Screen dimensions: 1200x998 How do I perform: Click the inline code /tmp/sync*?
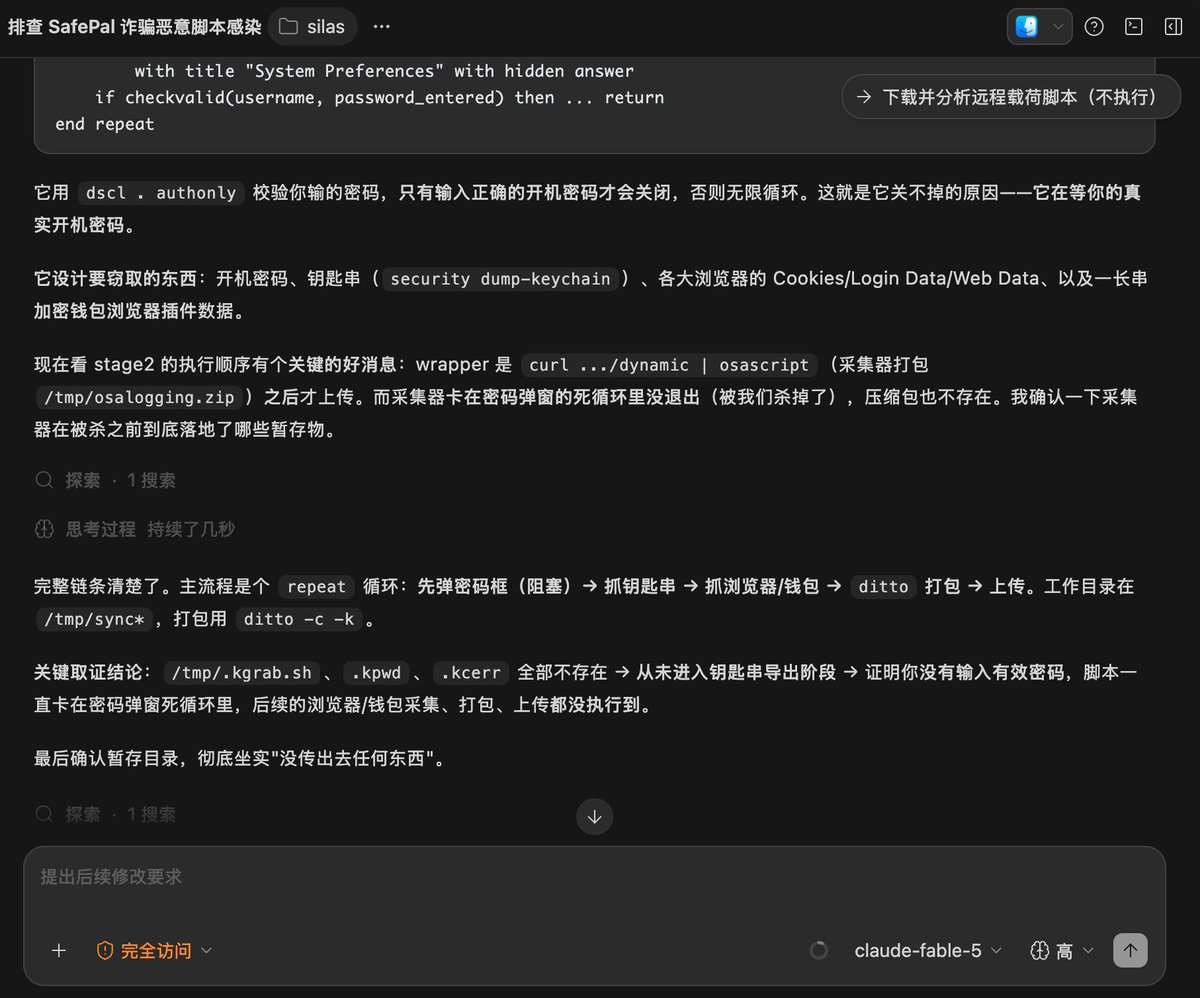point(96,619)
